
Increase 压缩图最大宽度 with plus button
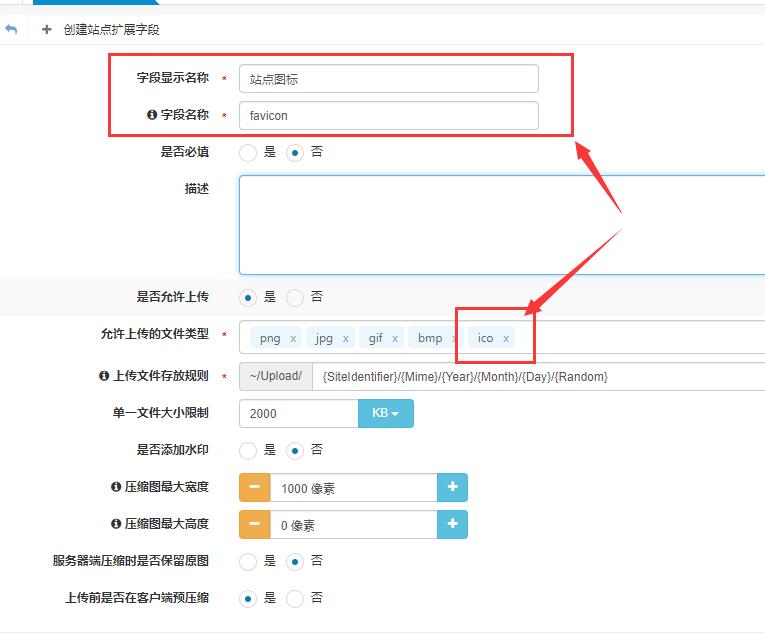(452, 487)
